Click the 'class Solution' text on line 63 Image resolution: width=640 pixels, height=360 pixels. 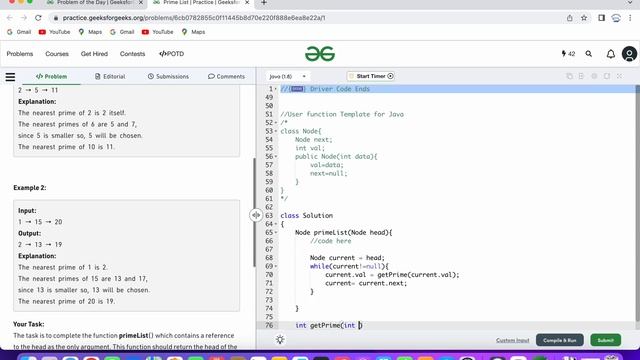[x=307, y=216]
